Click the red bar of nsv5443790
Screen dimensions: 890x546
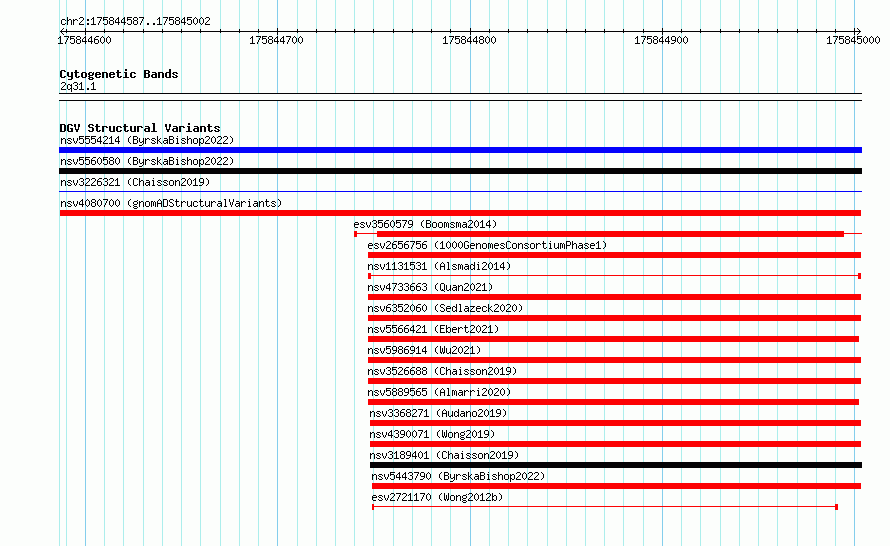pyautogui.click(x=617, y=486)
